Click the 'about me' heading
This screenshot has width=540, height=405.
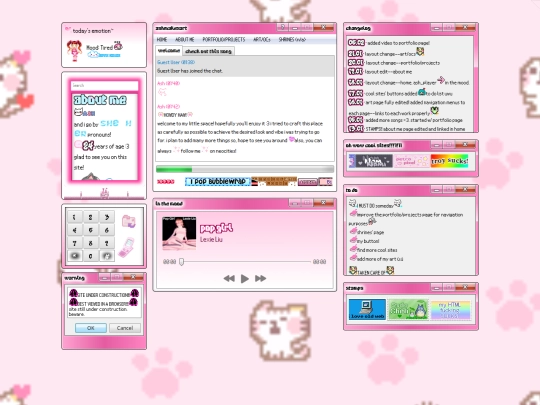coord(100,100)
